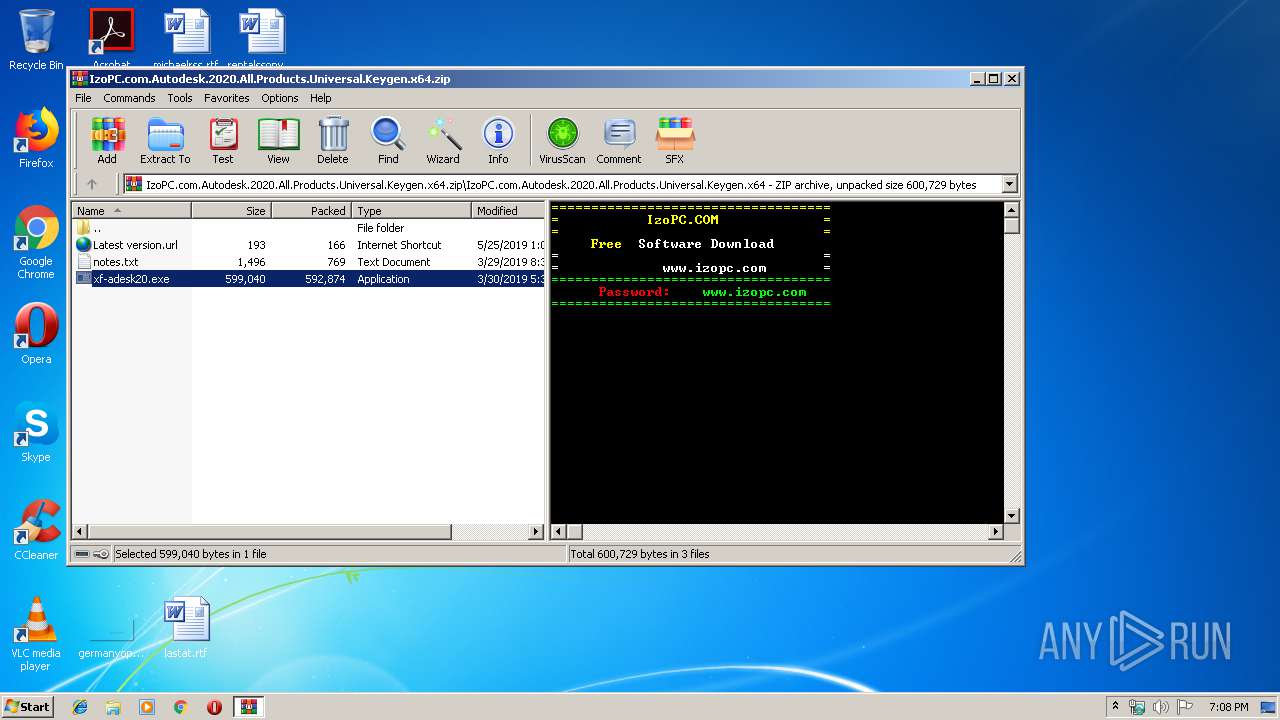The width and height of the screenshot is (1280, 720).
Task: Click the Extract To toolbar icon
Action: click(x=165, y=140)
